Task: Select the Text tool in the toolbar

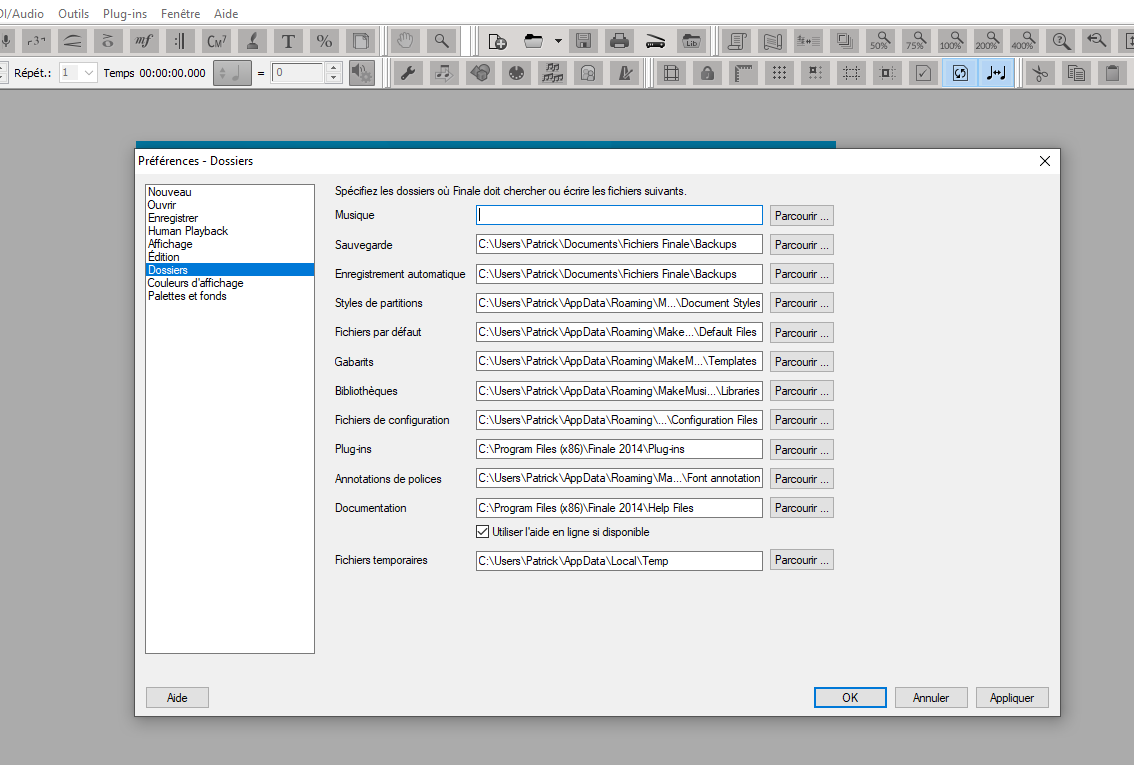Action: (x=288, y=41)
